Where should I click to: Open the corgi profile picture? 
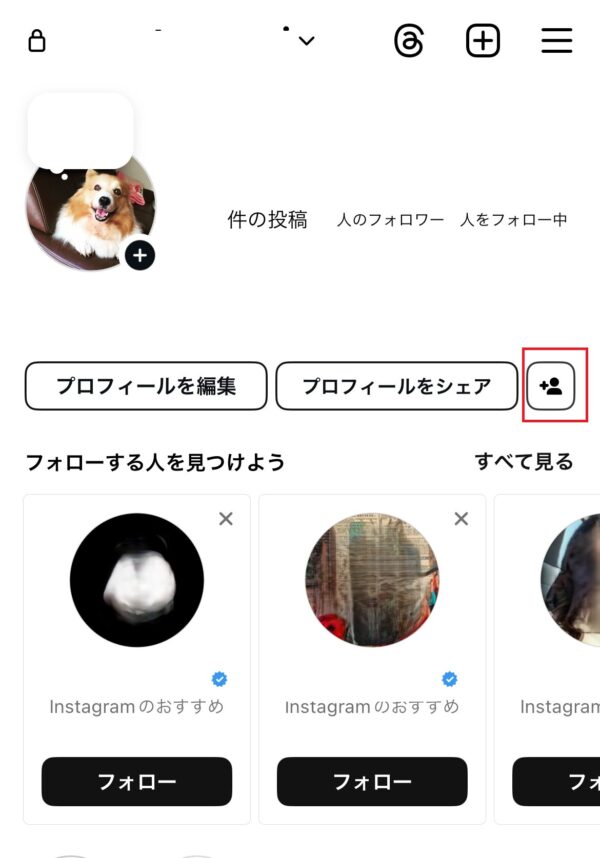[x=90, y=212]
